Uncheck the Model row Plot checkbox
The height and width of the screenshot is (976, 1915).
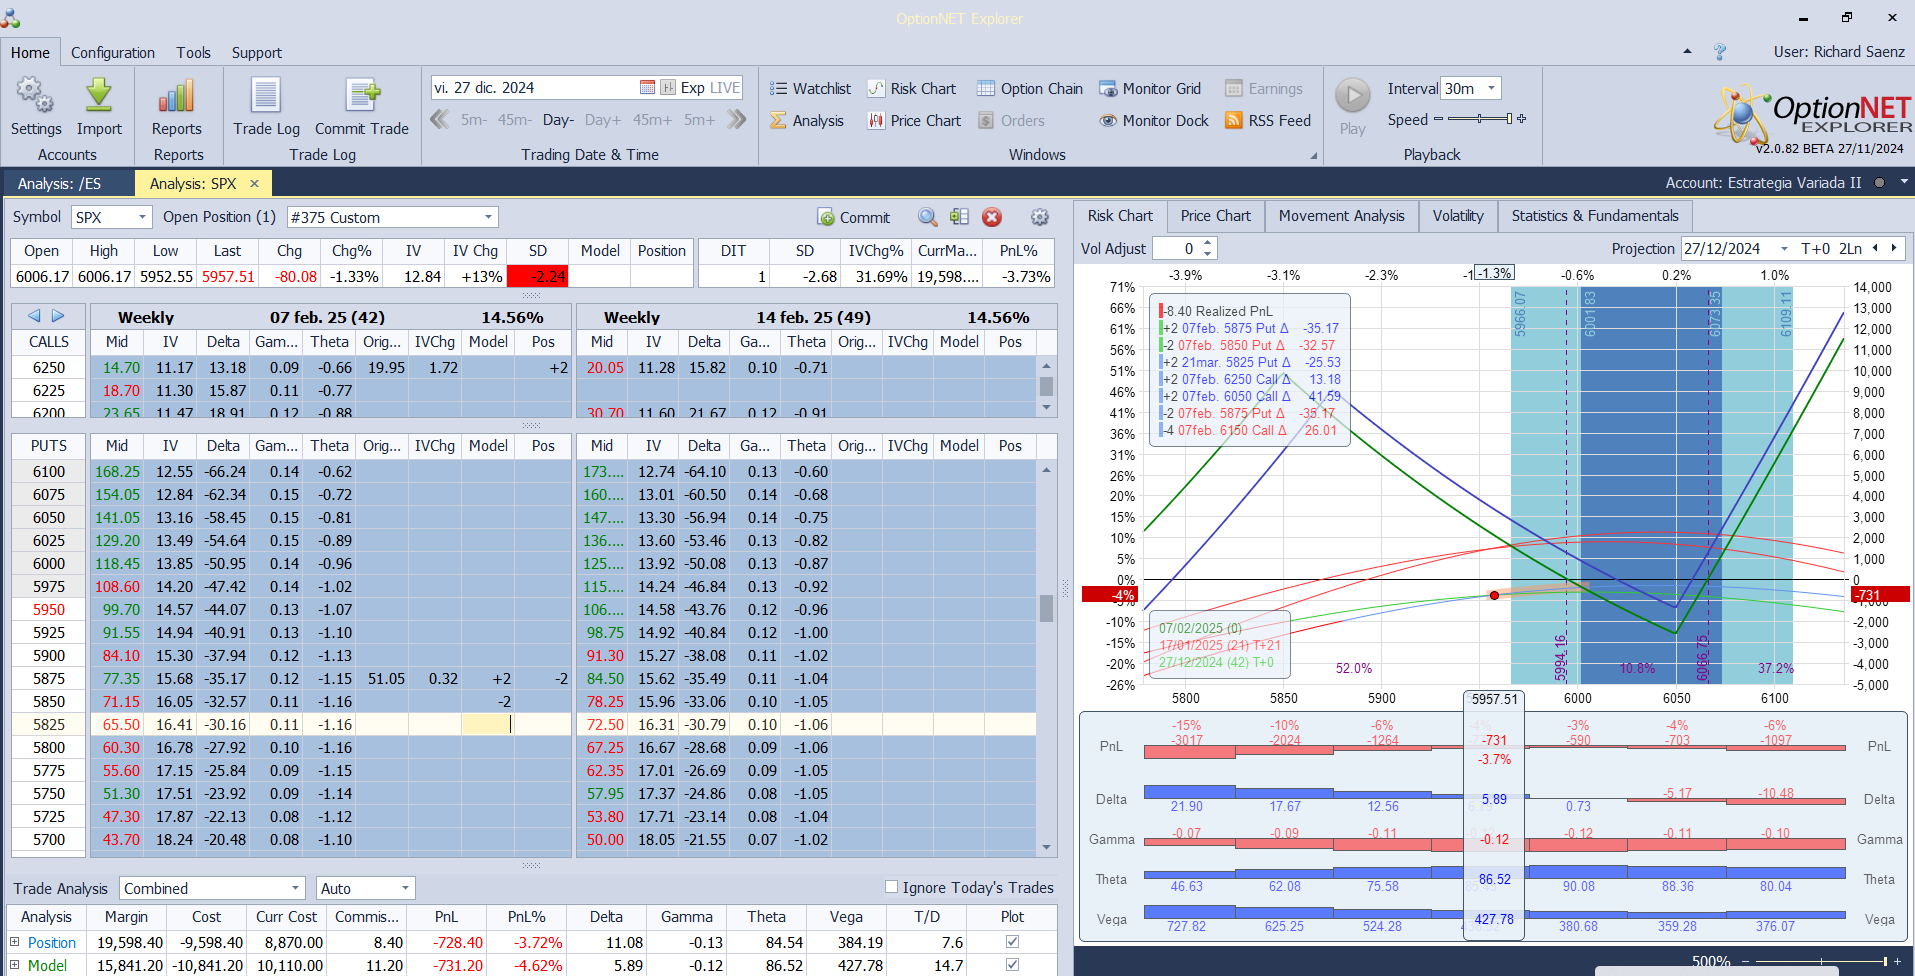(x=1012, y=965)
